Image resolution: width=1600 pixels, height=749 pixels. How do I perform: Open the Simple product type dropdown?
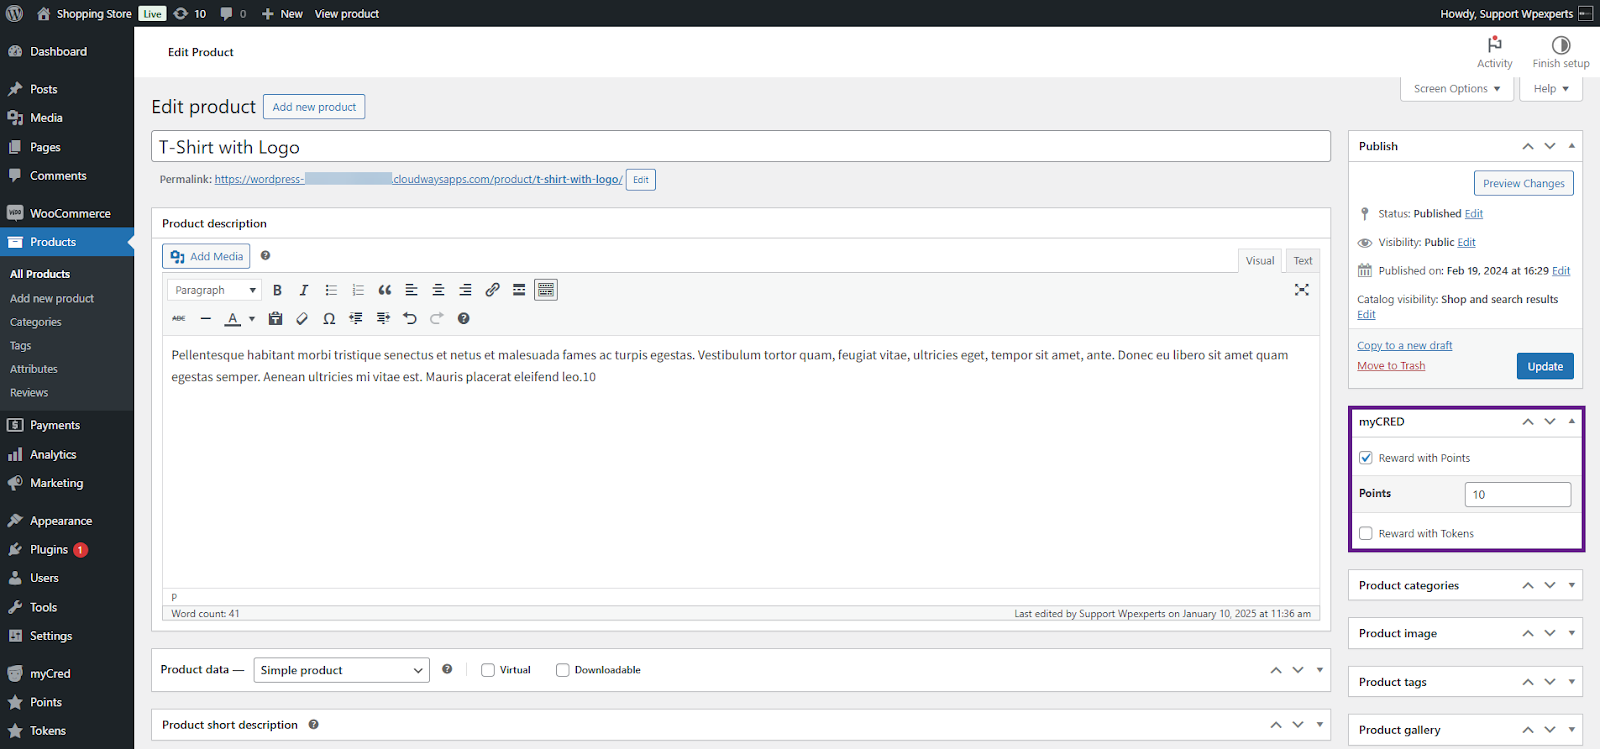pos(340,670)
